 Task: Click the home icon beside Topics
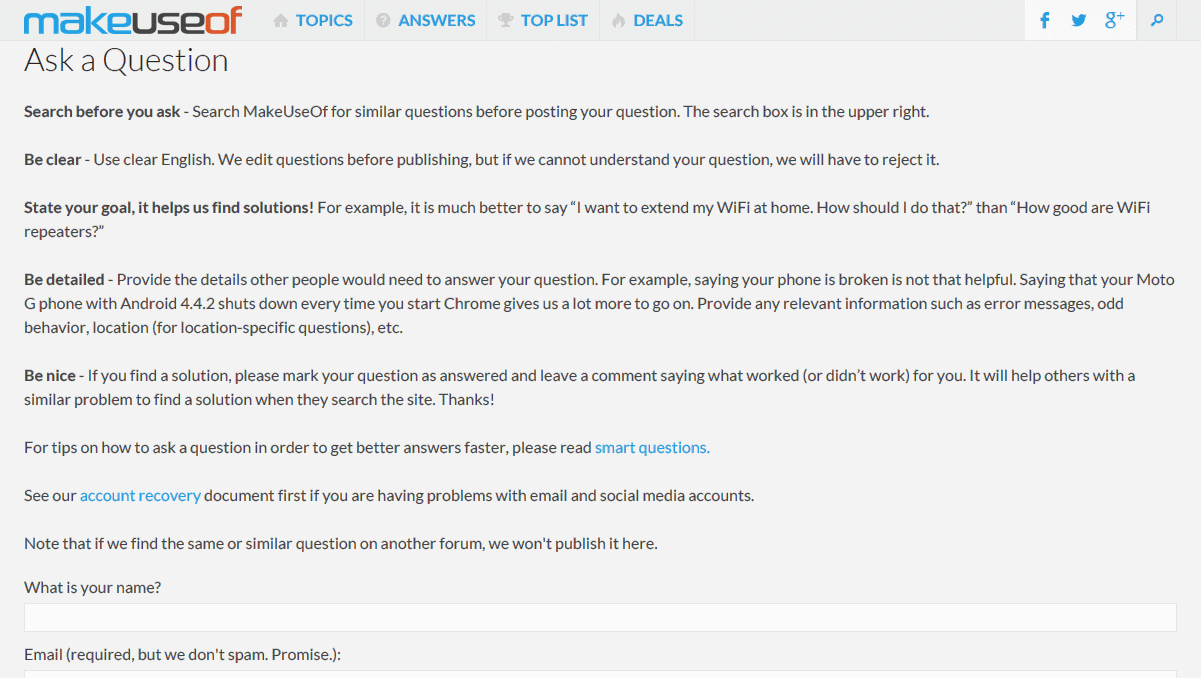[x=281, y=21]
